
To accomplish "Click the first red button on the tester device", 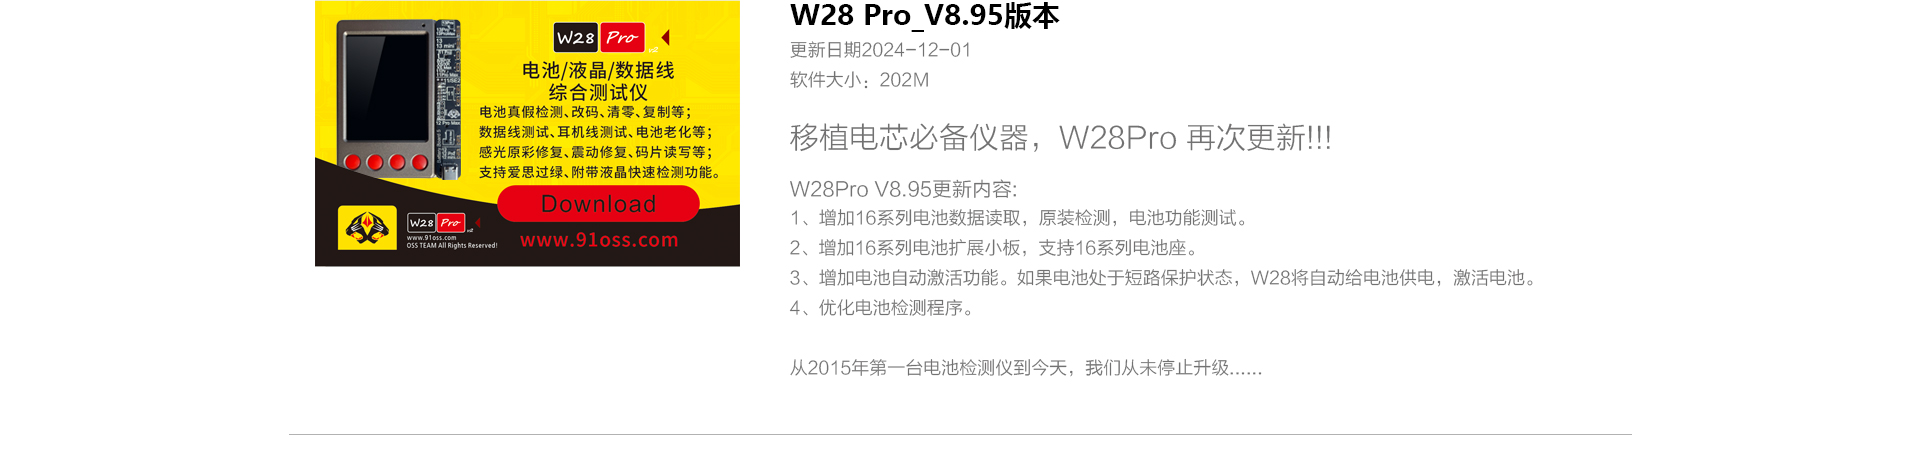I will click(x=353, y=162).
